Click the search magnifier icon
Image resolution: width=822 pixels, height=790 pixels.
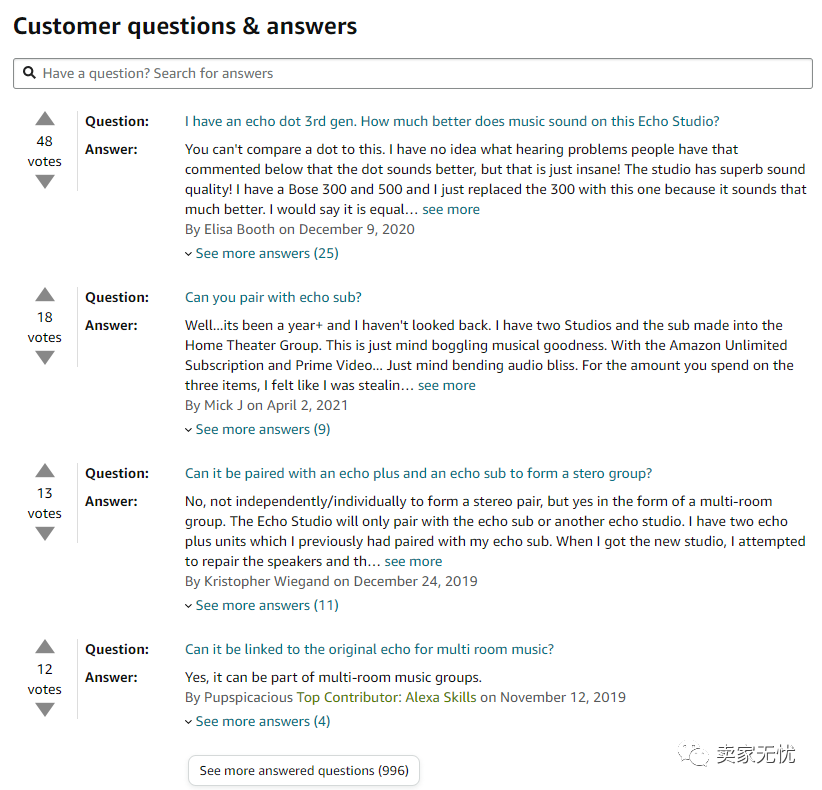click(30, 74)
